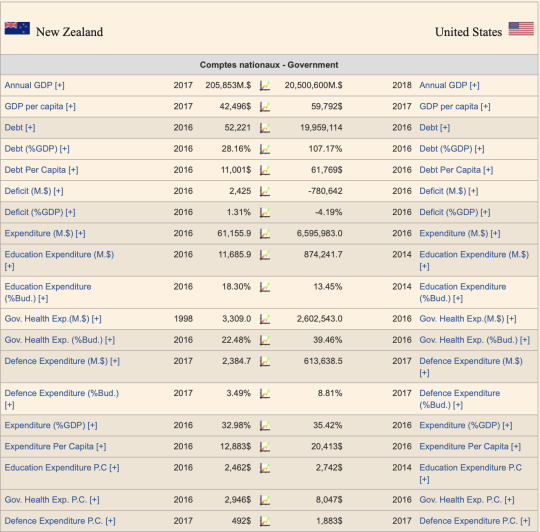Viewport: 540px width, 532px height.
Task: Open right Education Expenditure (%Bud.) link
Action: click(463, 292)
